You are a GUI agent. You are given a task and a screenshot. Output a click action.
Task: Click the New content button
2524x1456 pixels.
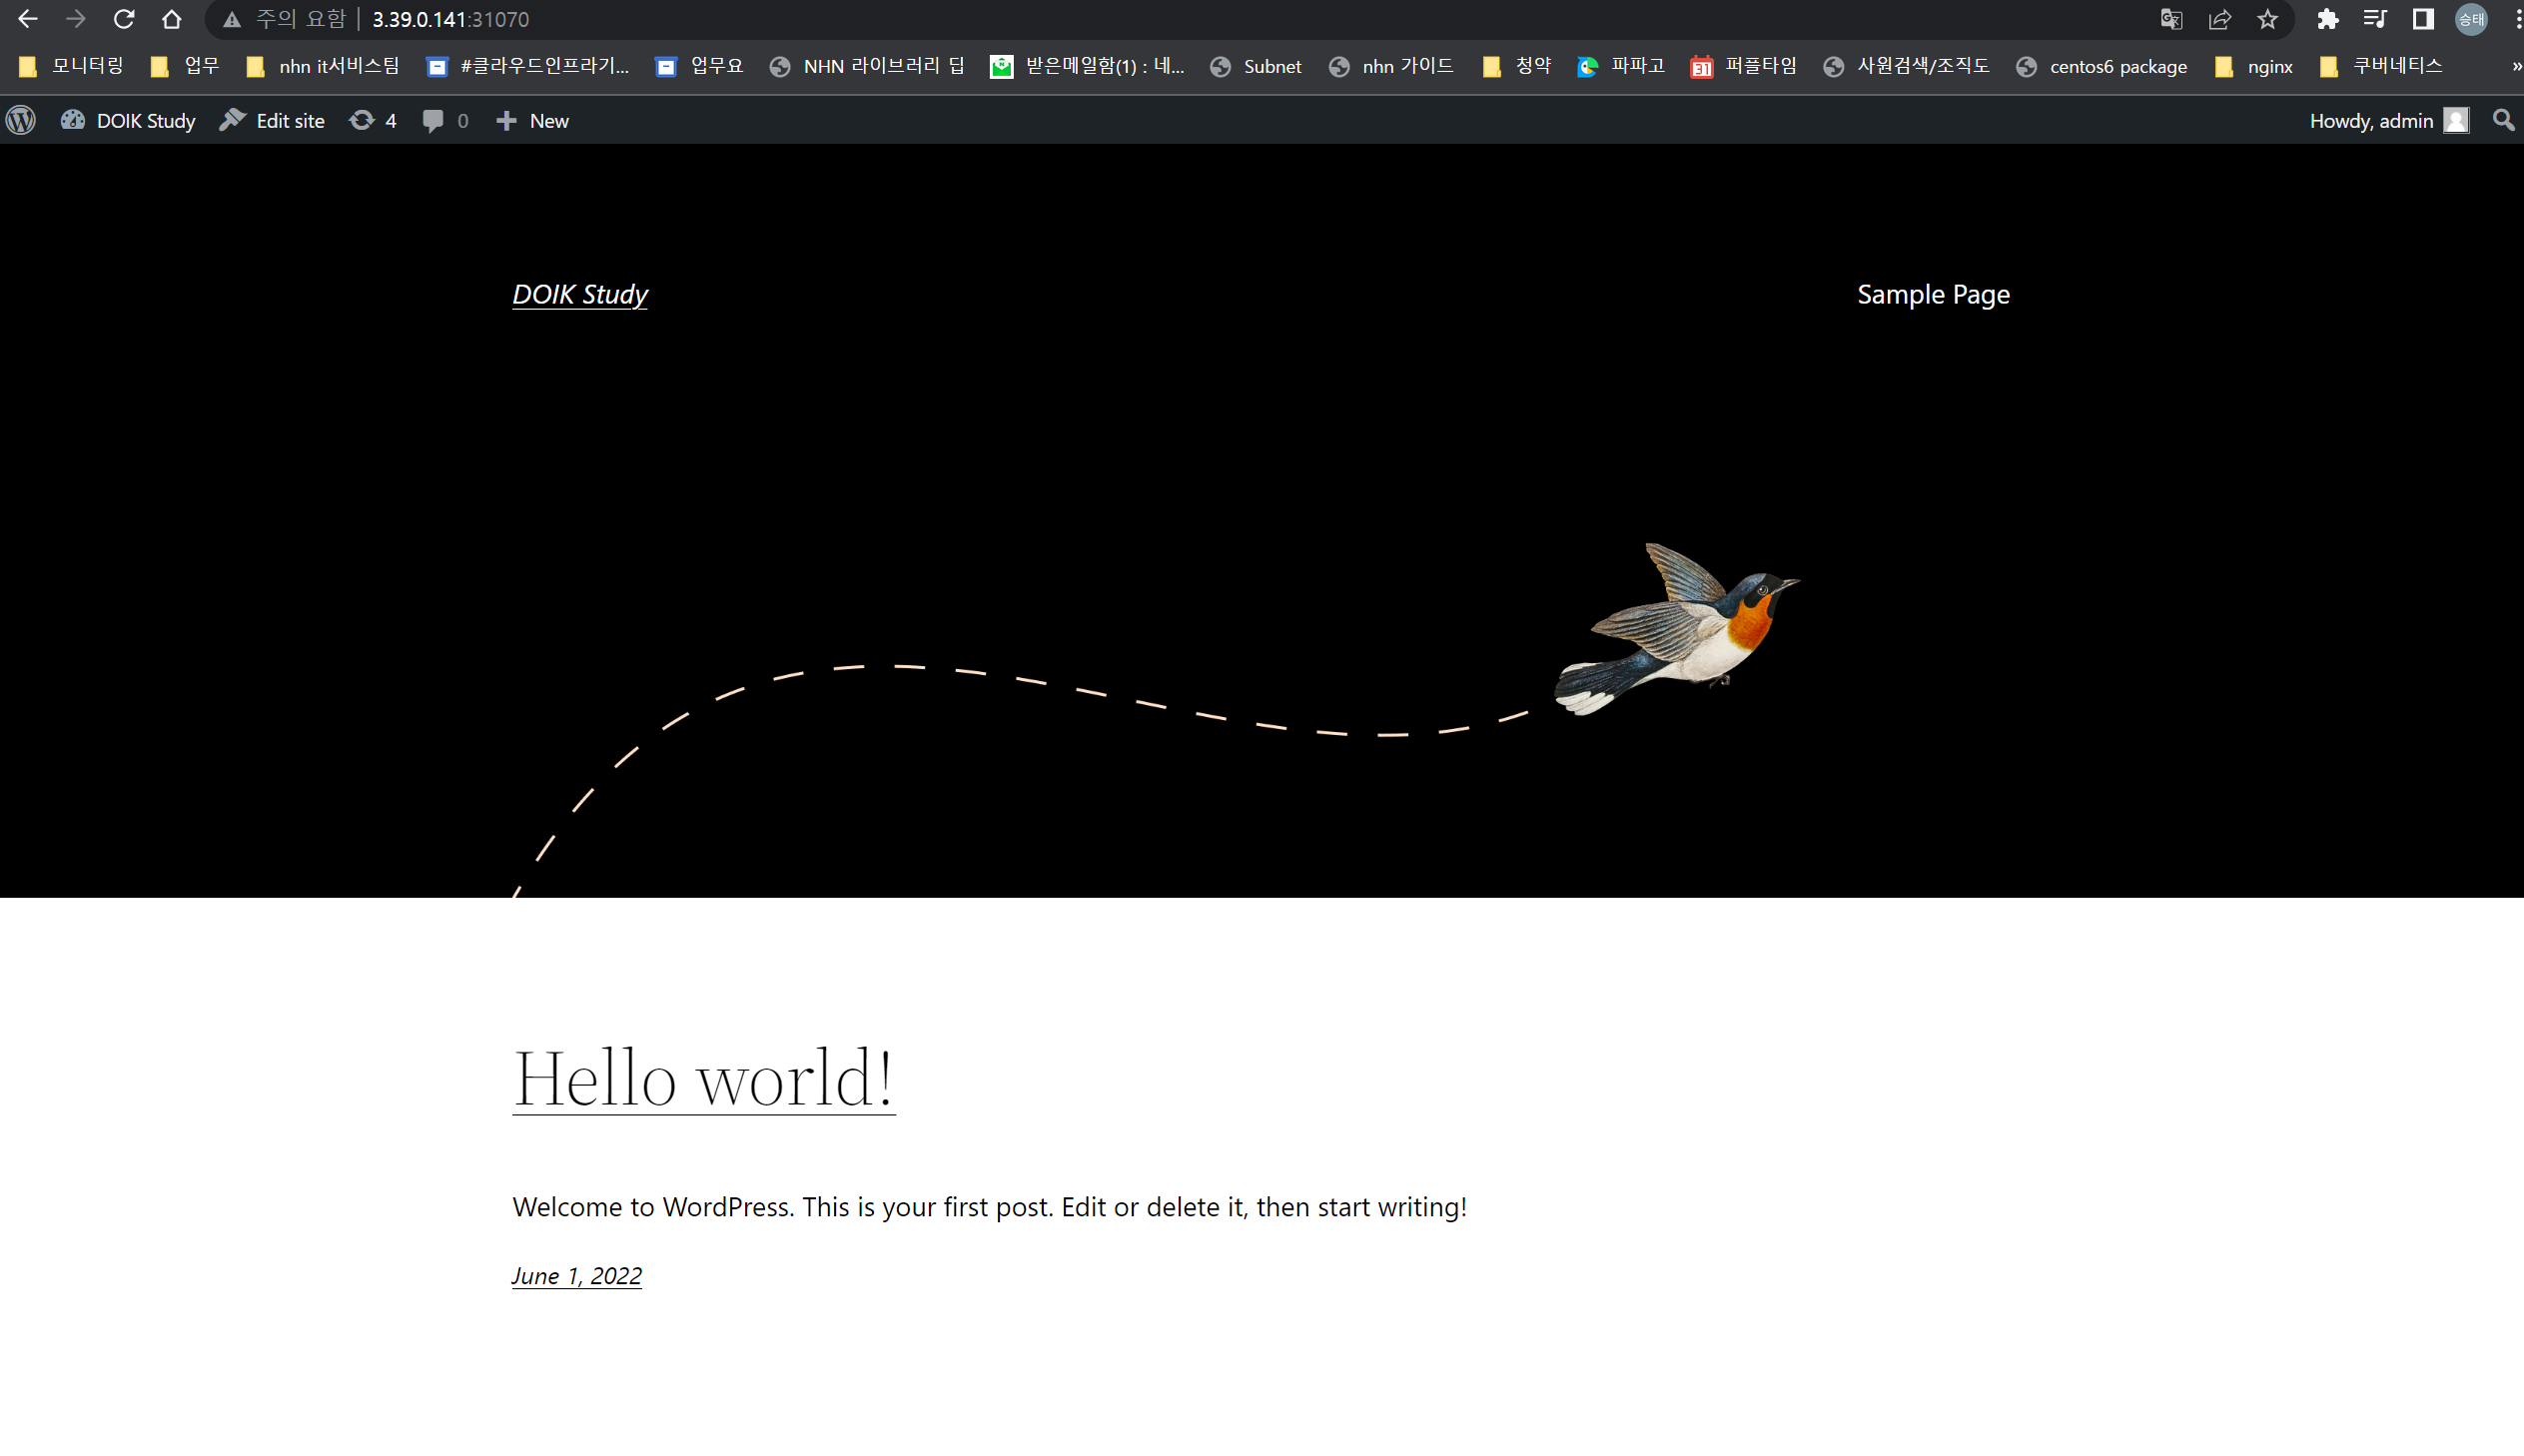tap(533, 120)
